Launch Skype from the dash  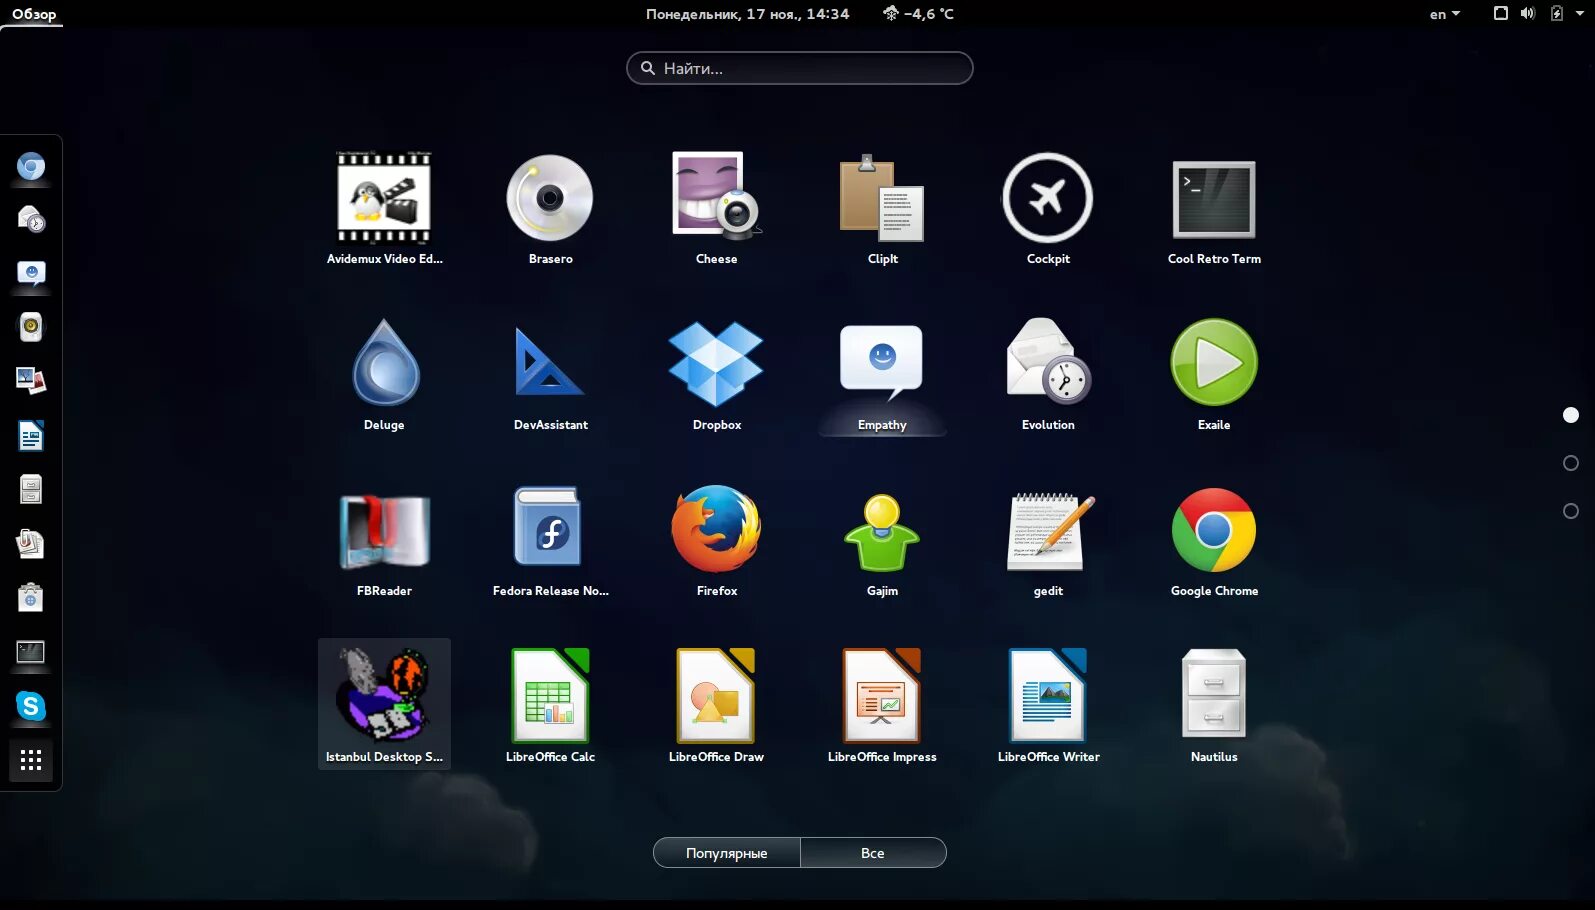[31, 706]
